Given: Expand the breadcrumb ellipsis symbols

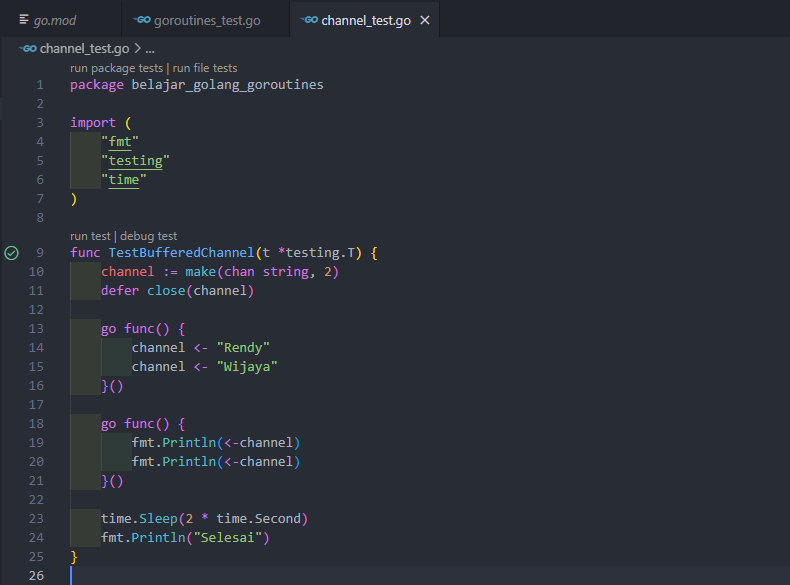Looking at the screenshot, I should point(150,49).
